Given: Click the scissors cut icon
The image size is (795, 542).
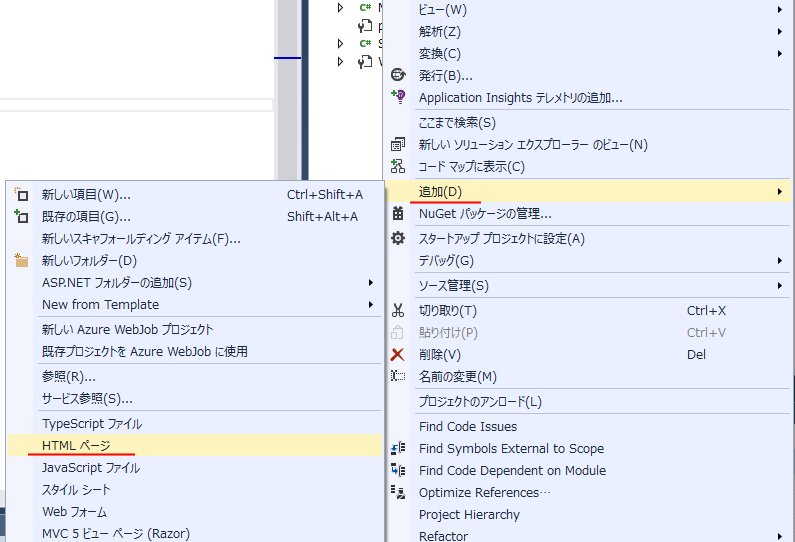Looking at the screenshot, I should click(x=398, y=310).
